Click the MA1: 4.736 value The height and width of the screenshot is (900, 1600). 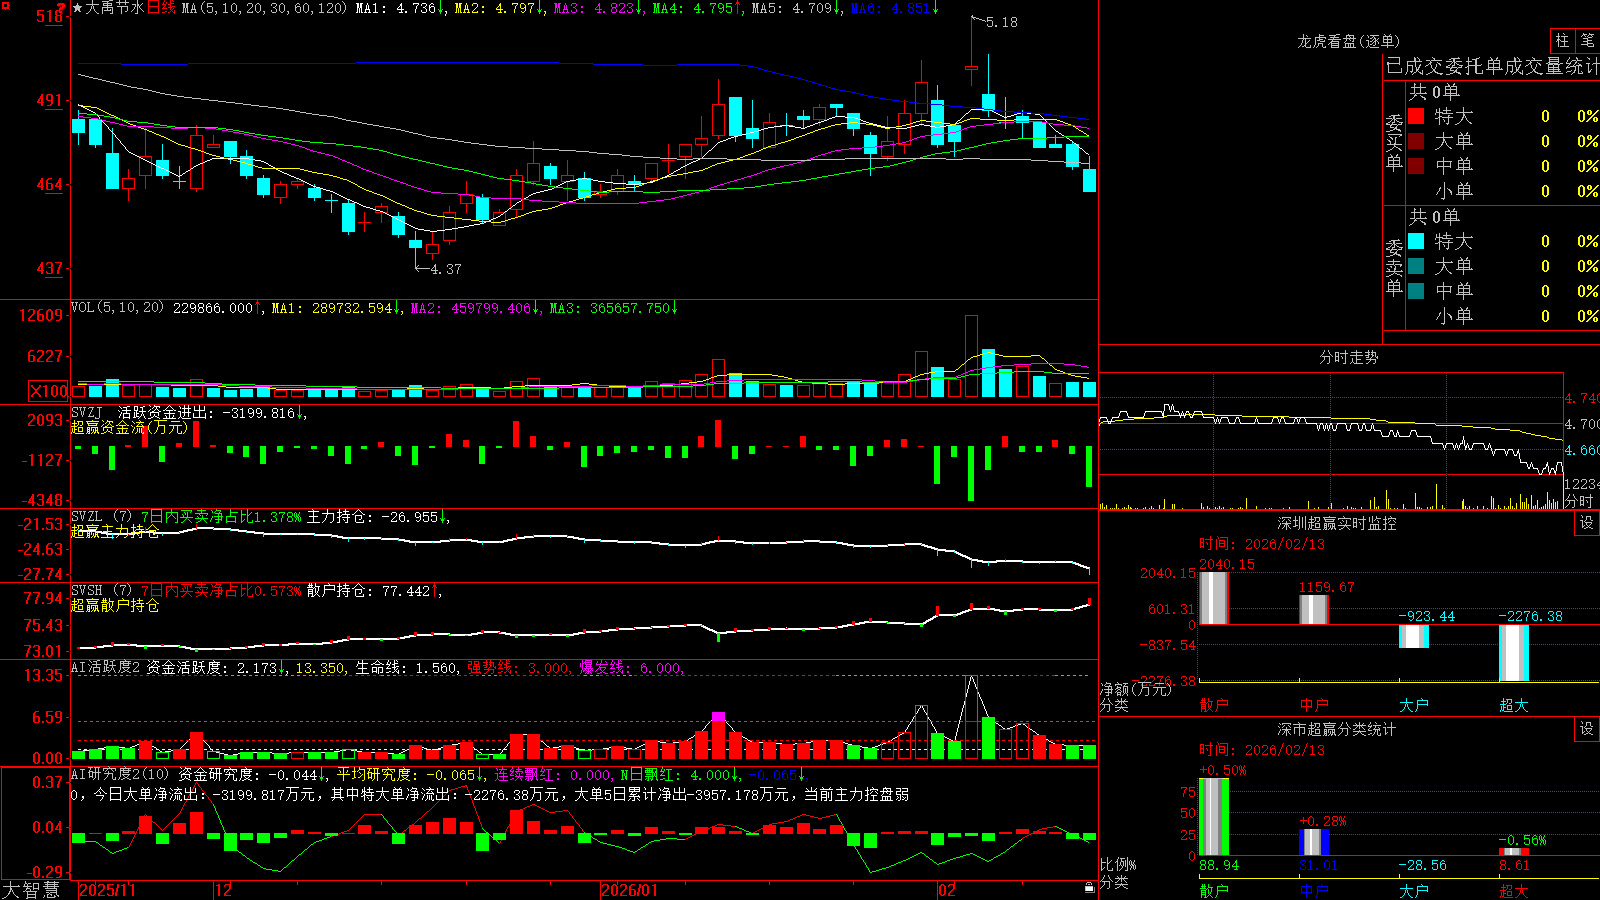pyautogui.click(x=400, y=8)
